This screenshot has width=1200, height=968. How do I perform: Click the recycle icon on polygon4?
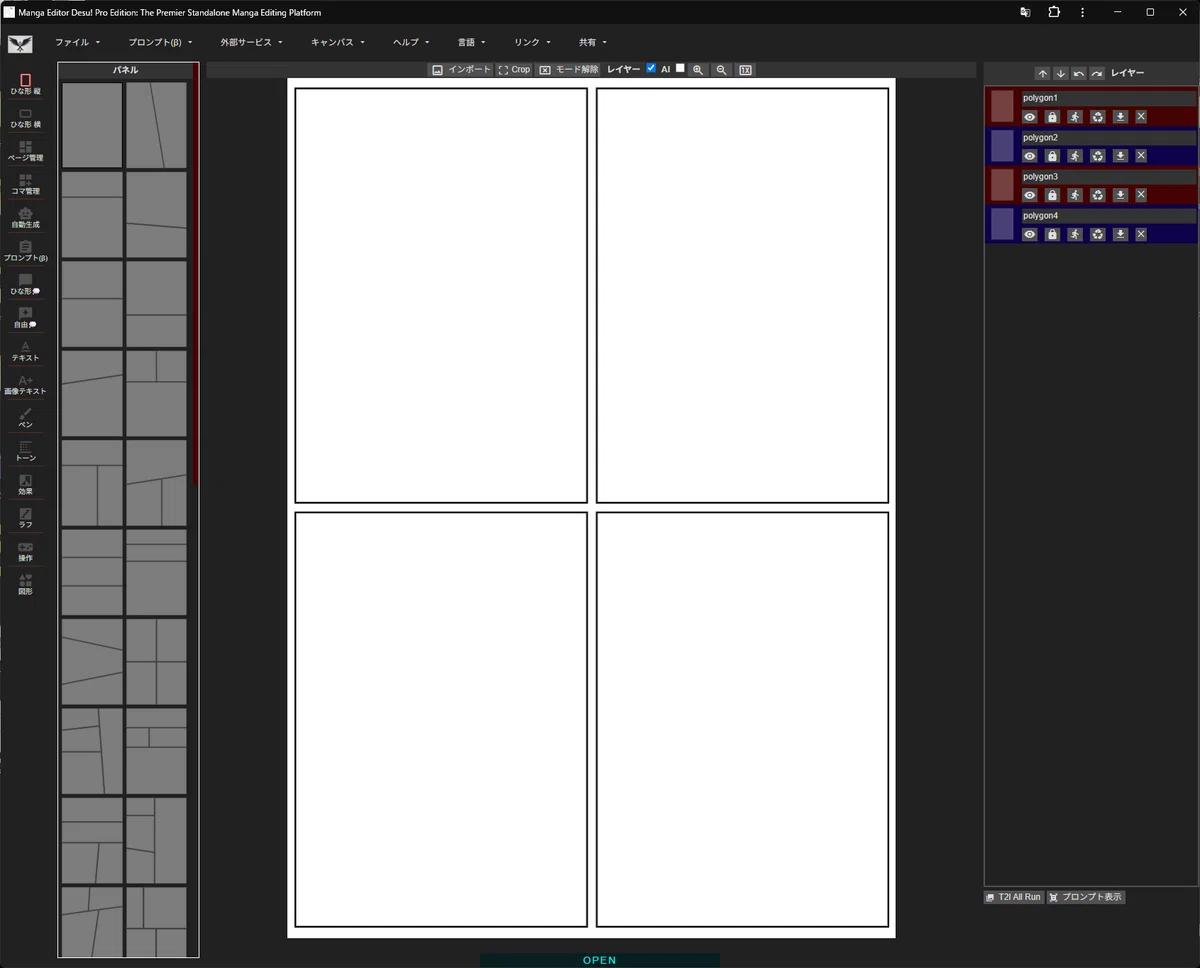point(1098,234)
